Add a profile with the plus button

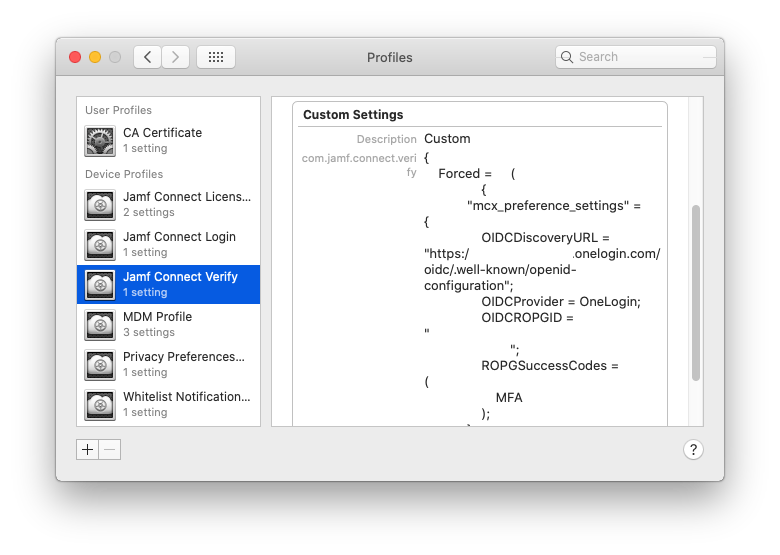click(88, 450)
